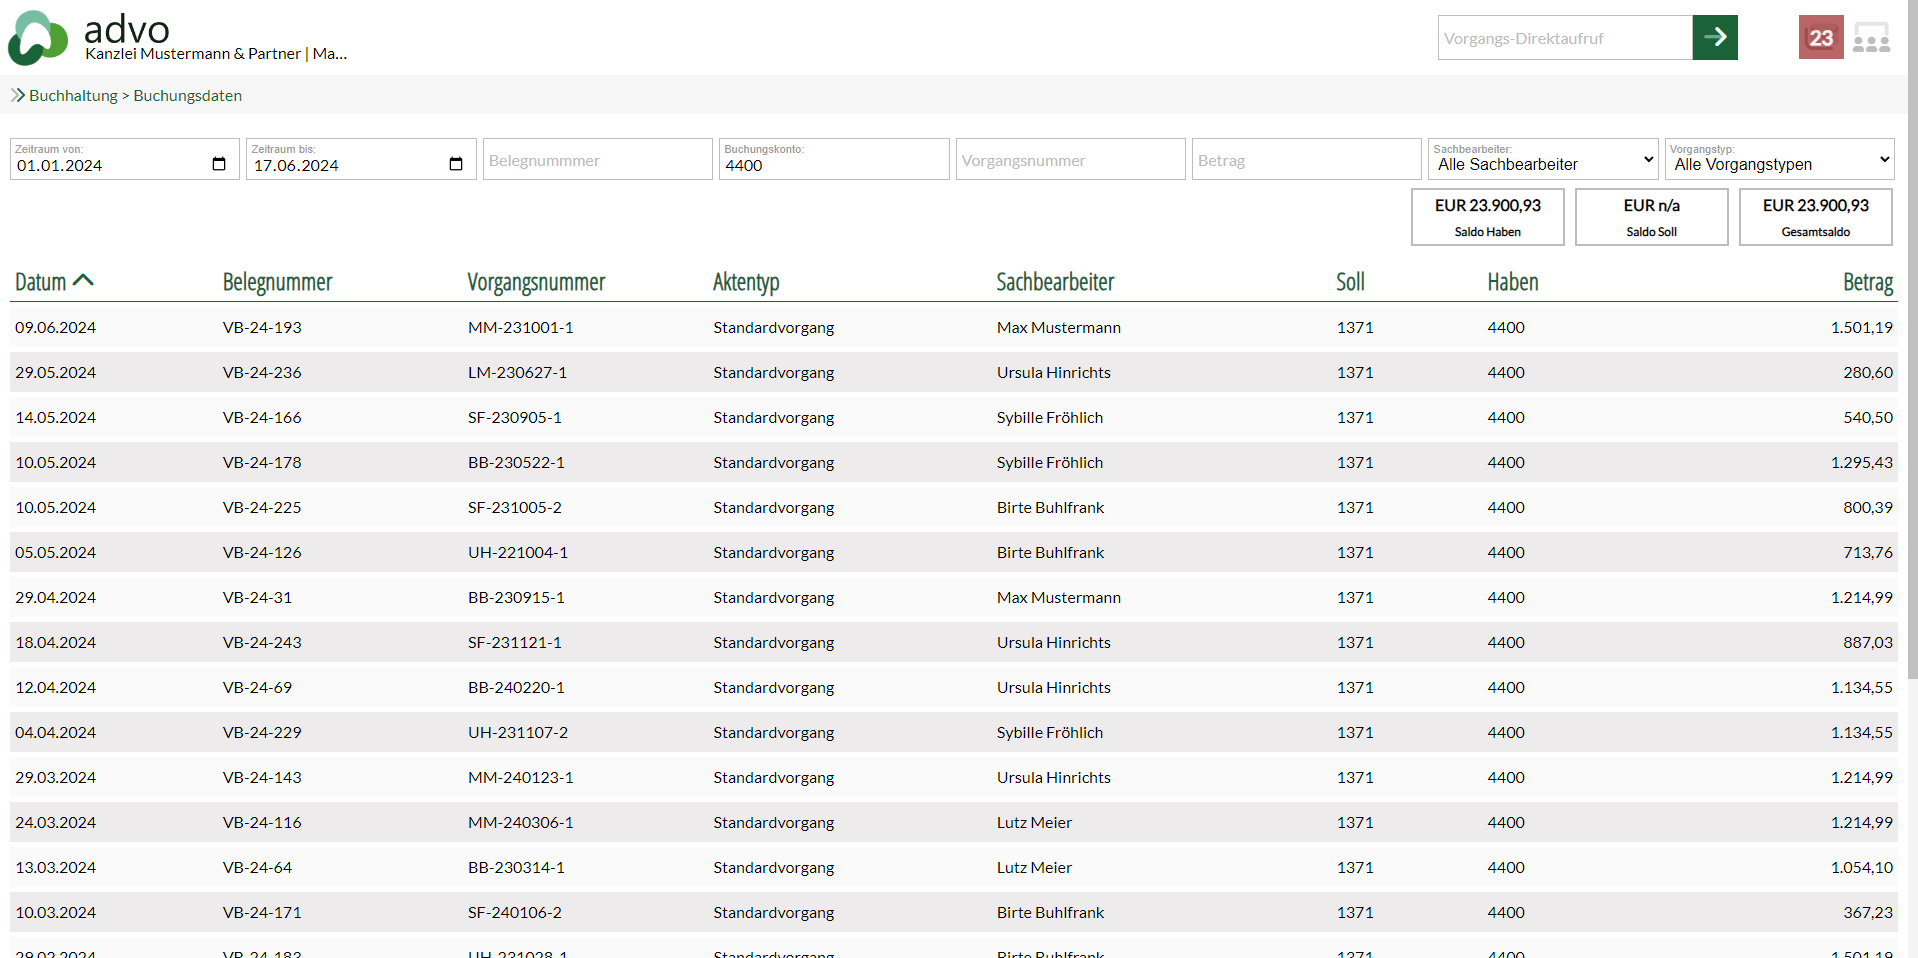Image resolution: width=1918 pixels, height=958 pixels.
Task: Click the vertical page scrollbar
Action: coord(1911,400)
